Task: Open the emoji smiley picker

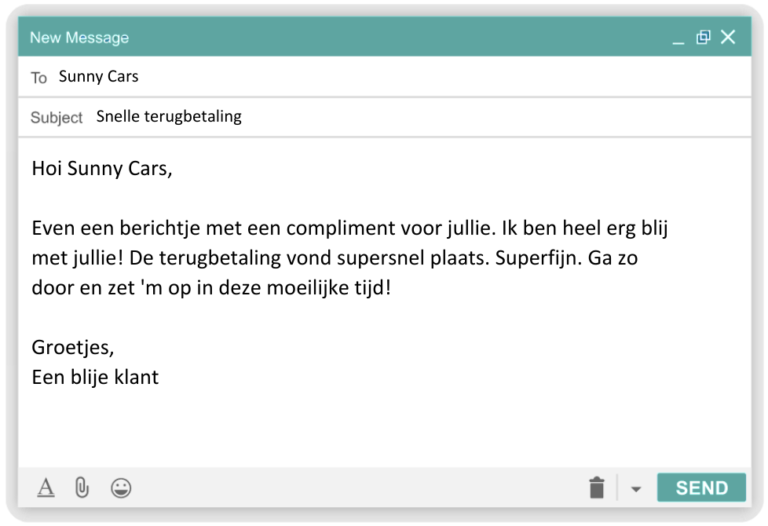Action: (x=121, y=488)
